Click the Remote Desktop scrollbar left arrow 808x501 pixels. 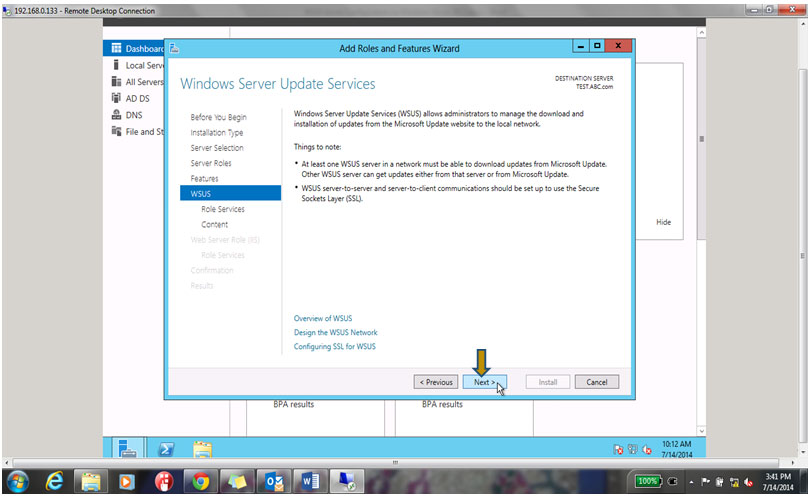tap(6, 462)
